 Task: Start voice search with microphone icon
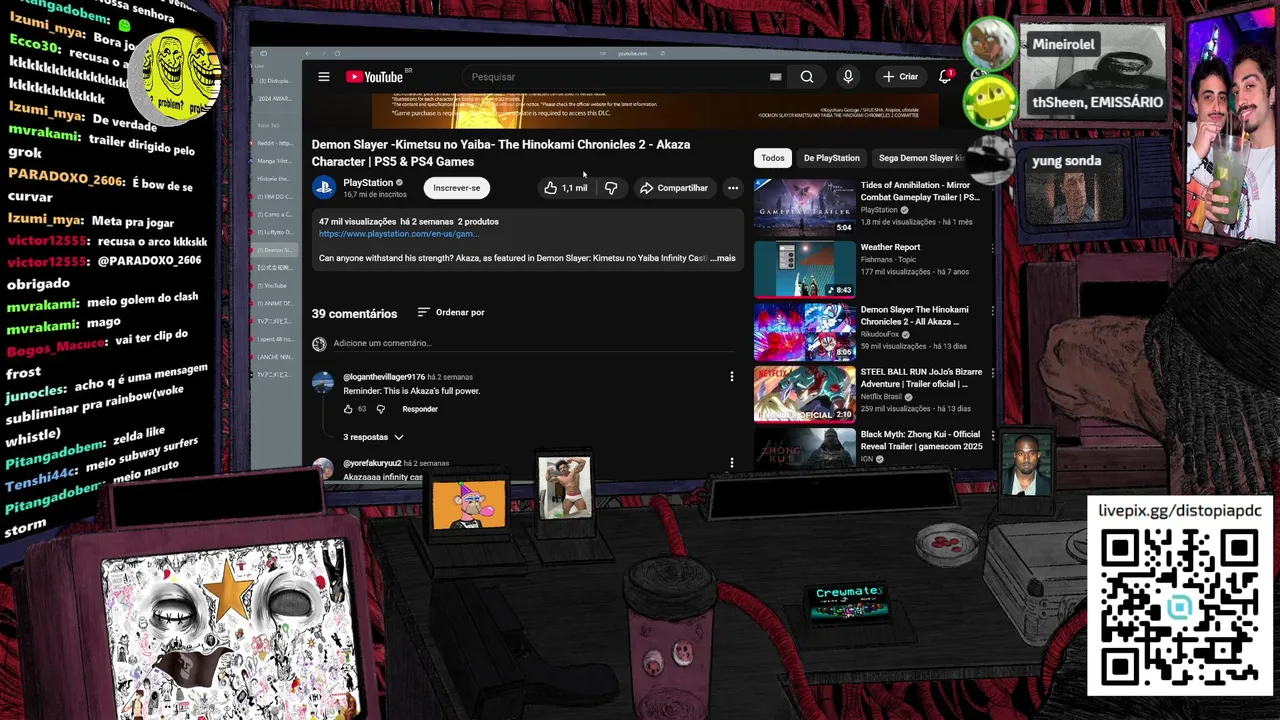(848, 77)
